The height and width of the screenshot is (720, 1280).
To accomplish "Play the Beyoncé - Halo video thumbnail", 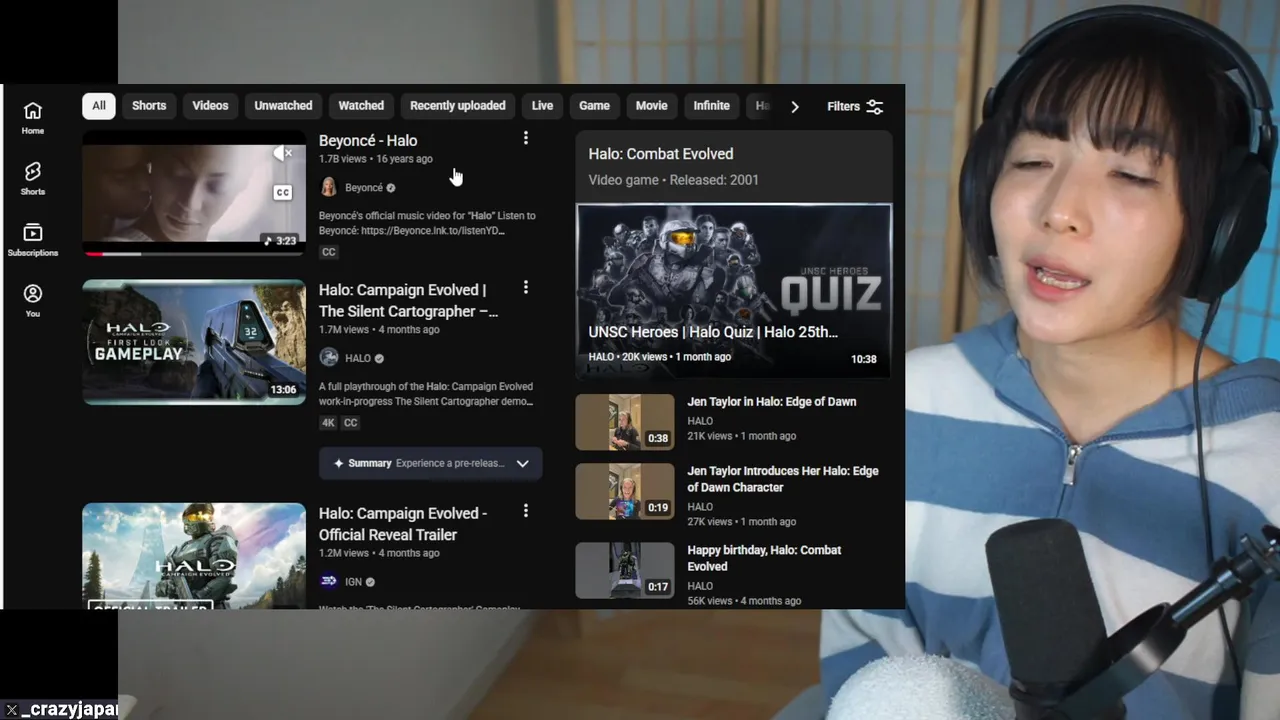I will tap(194, 193).
